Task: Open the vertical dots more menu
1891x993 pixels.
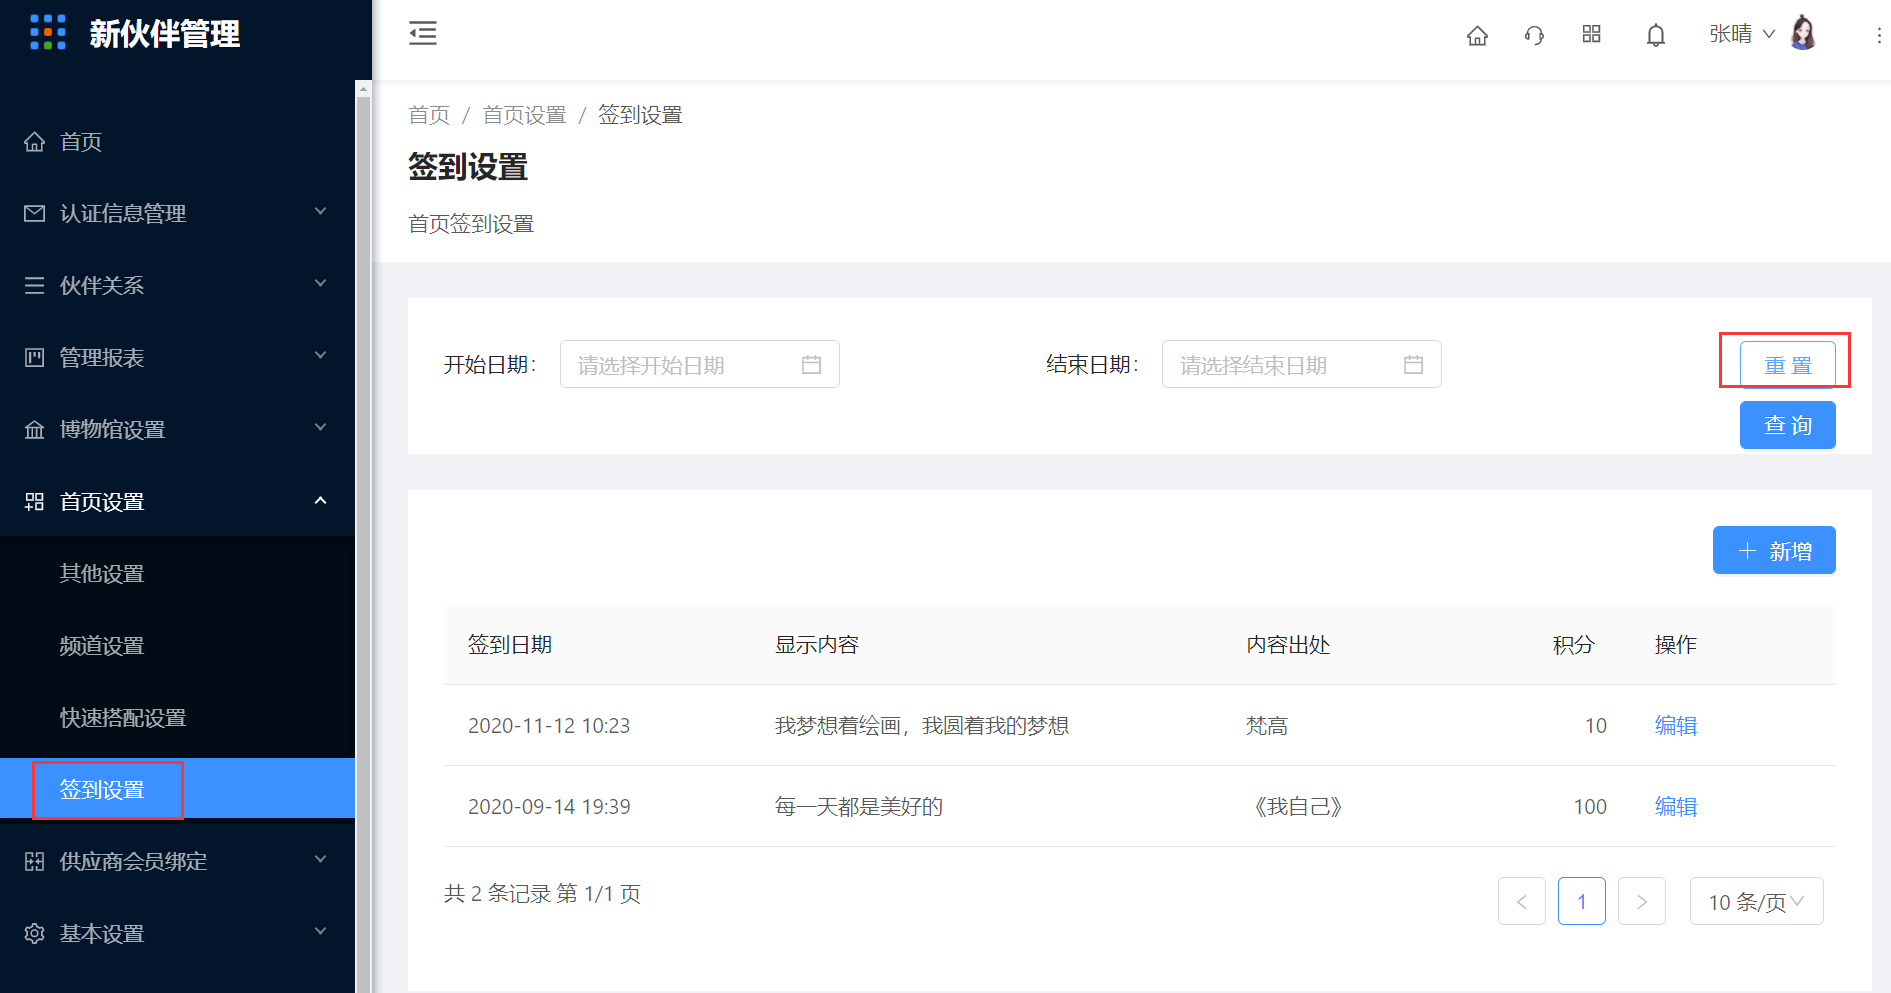Action: (1879, 35)
